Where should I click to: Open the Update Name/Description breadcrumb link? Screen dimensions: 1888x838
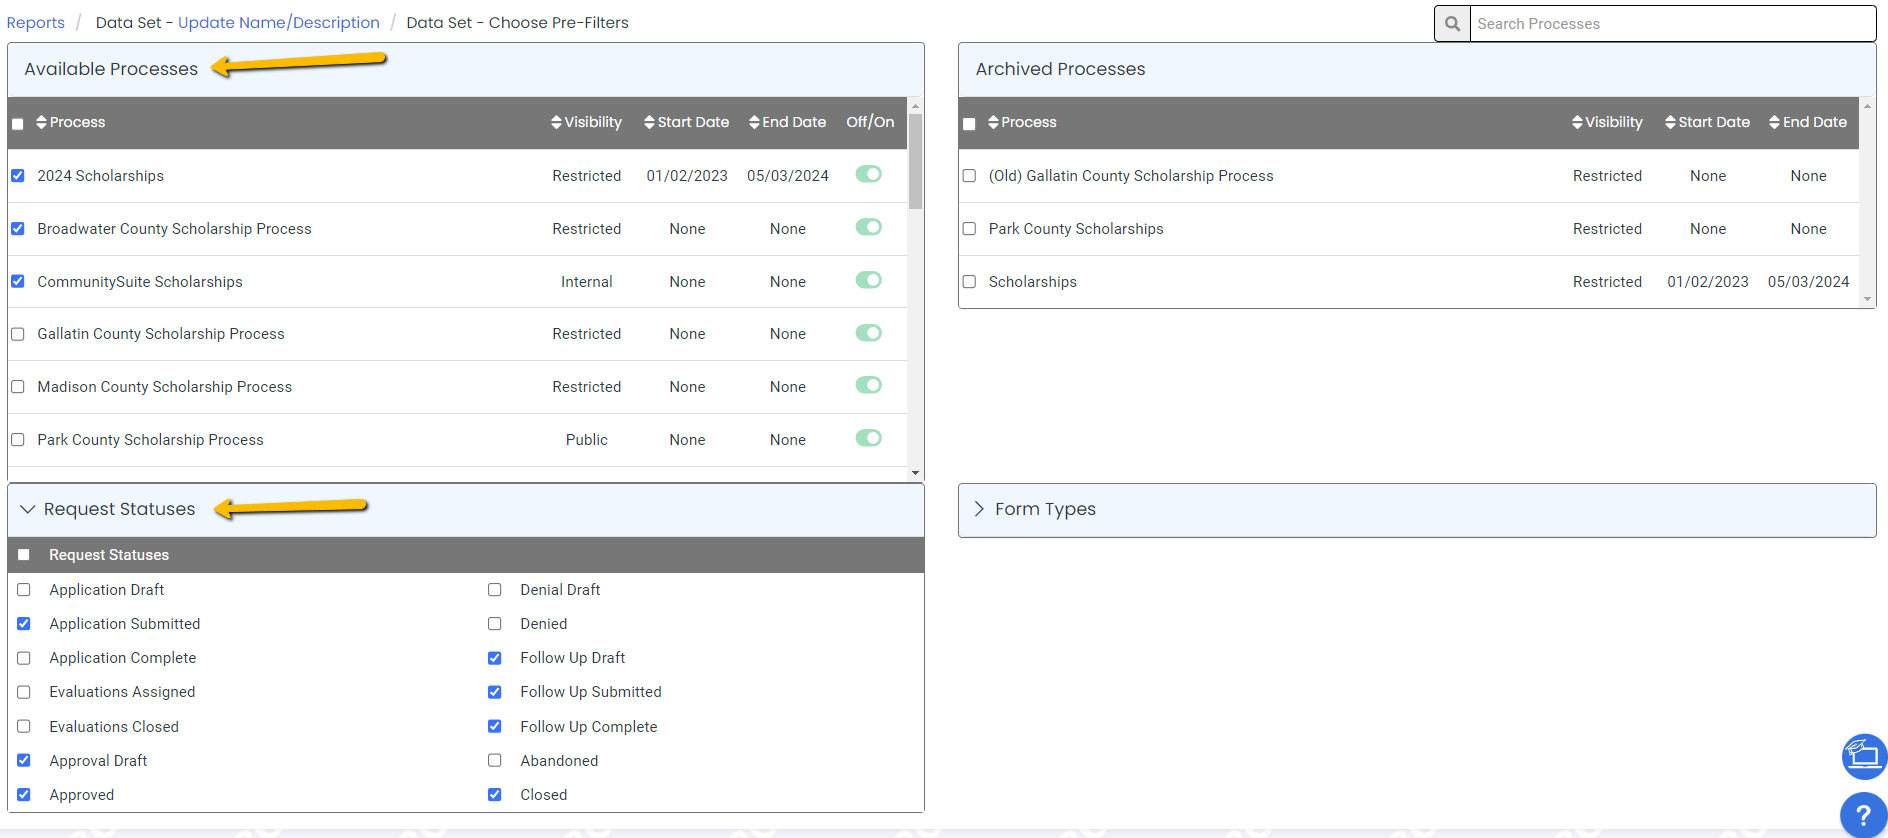coord(278,23)
